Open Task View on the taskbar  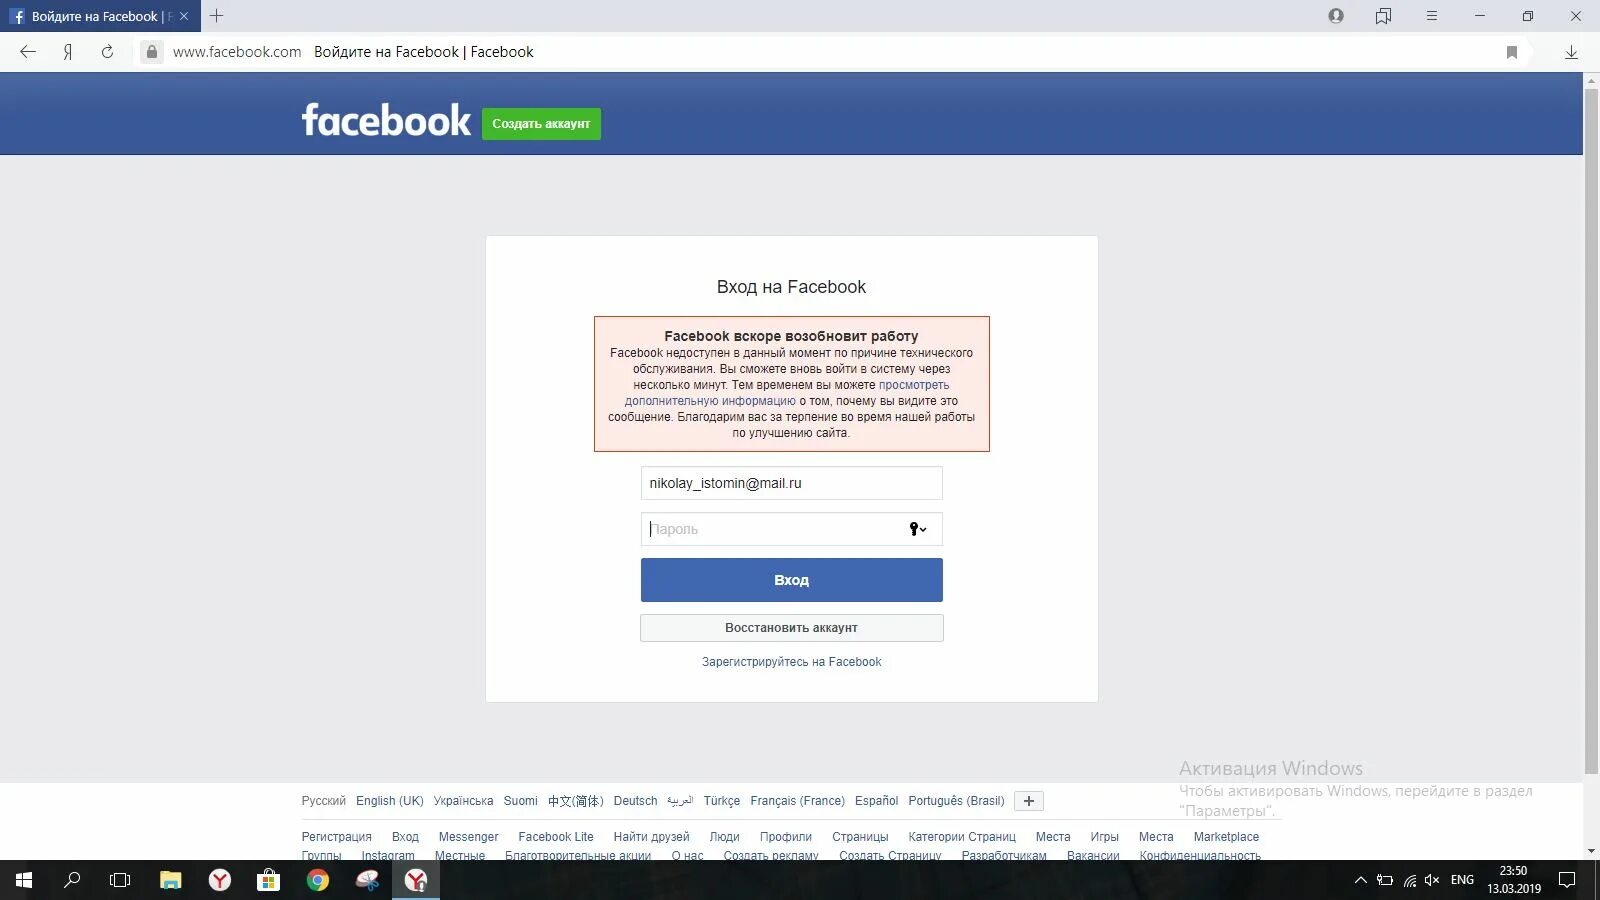[x=120, y=880]
